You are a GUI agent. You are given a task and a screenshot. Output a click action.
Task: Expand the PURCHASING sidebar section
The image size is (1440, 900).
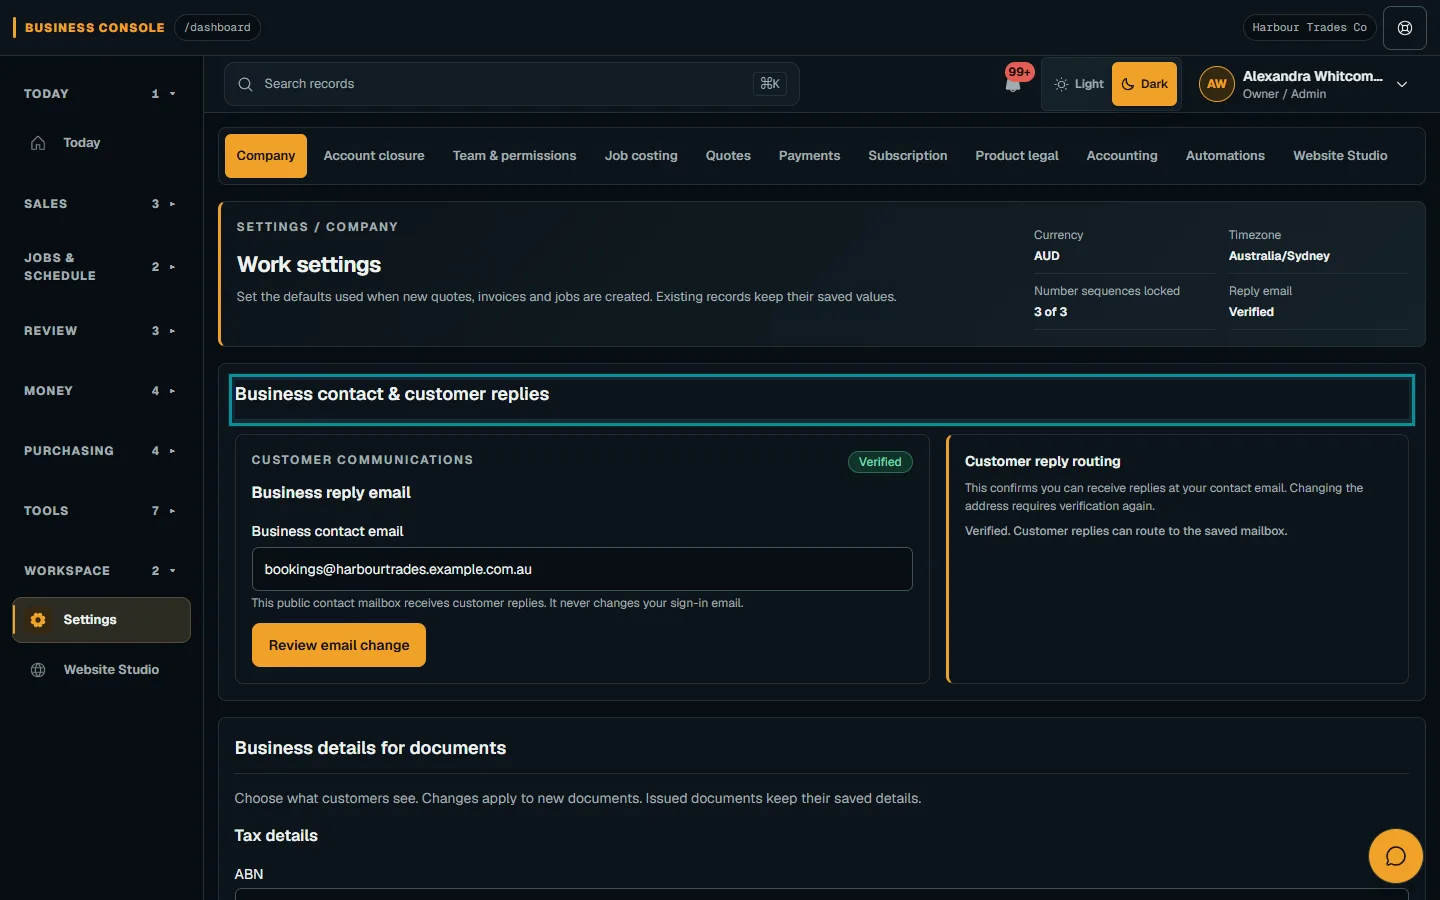pyautogui.click(x=100, y=451)
